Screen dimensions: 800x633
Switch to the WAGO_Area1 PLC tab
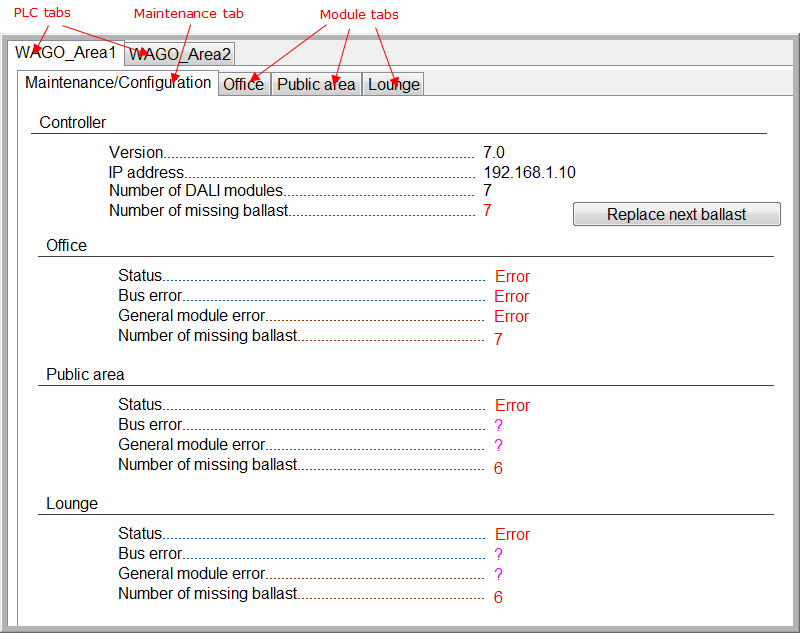[x=66, y=53]
